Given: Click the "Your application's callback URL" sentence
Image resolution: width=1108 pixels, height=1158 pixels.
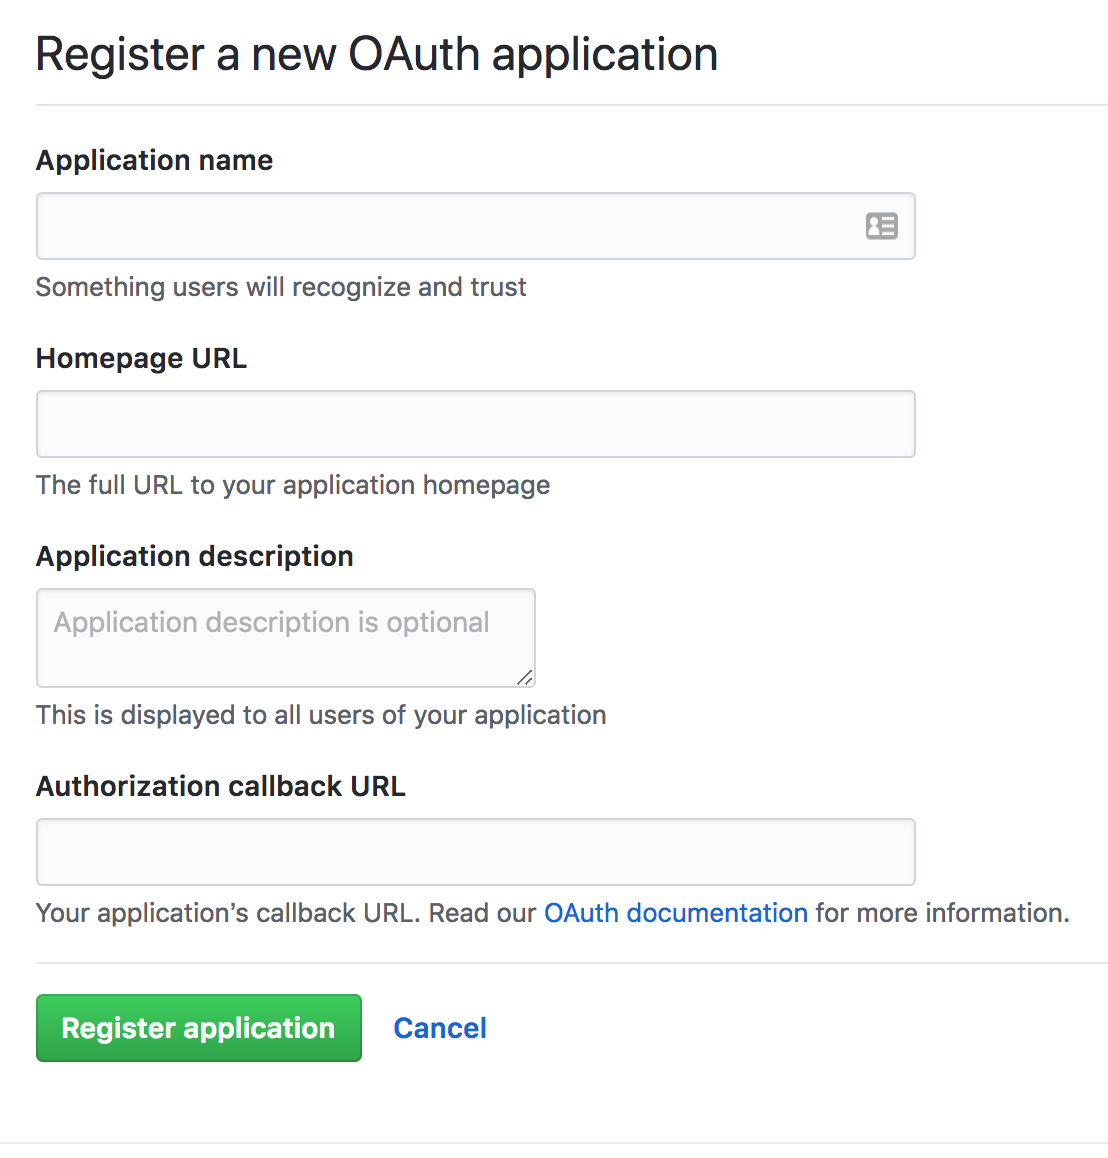Looking at the screenshot, I should click(x=227, y=913).
